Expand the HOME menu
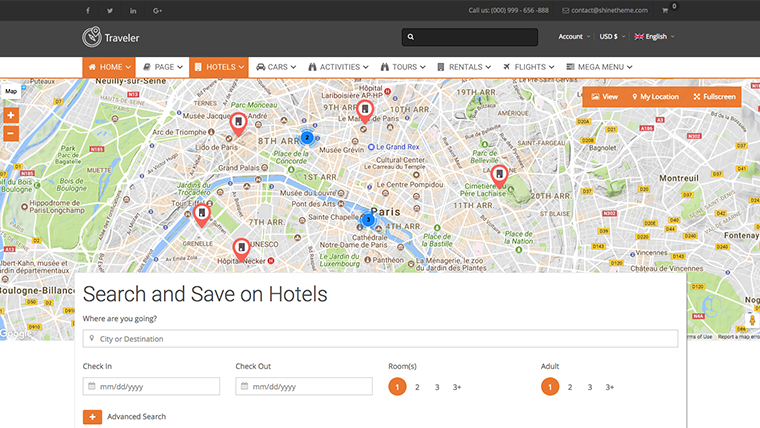The width and height of the screenshot is (760, 428). point(109,67)
